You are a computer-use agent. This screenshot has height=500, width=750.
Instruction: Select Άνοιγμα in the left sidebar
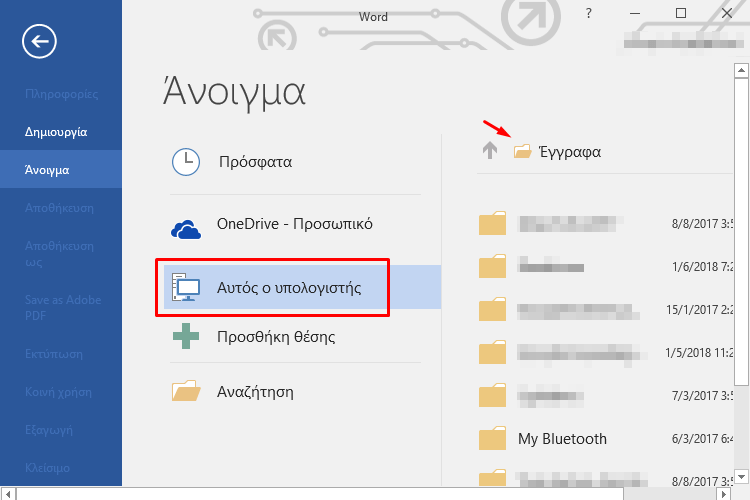tap(47, 170)
